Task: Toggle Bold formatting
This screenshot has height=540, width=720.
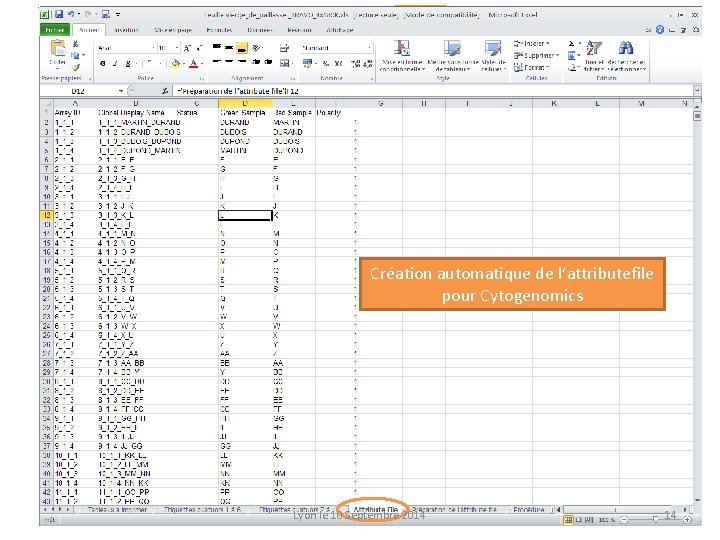Action: (103, 63)
